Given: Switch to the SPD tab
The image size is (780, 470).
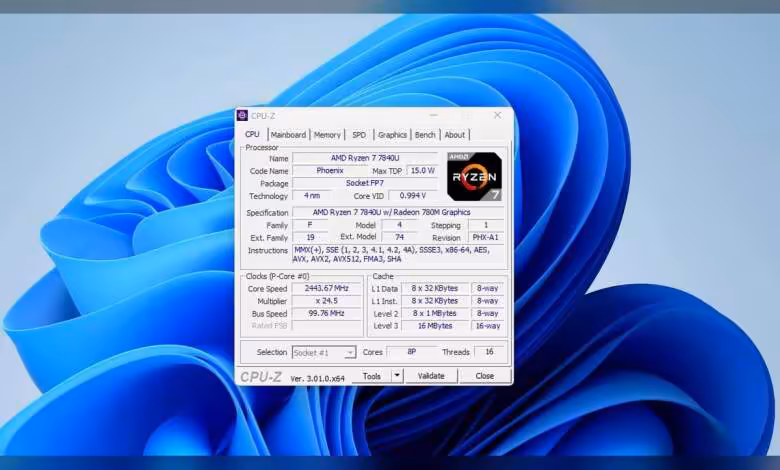Looking at the screenshot, I should click(359, 135).
